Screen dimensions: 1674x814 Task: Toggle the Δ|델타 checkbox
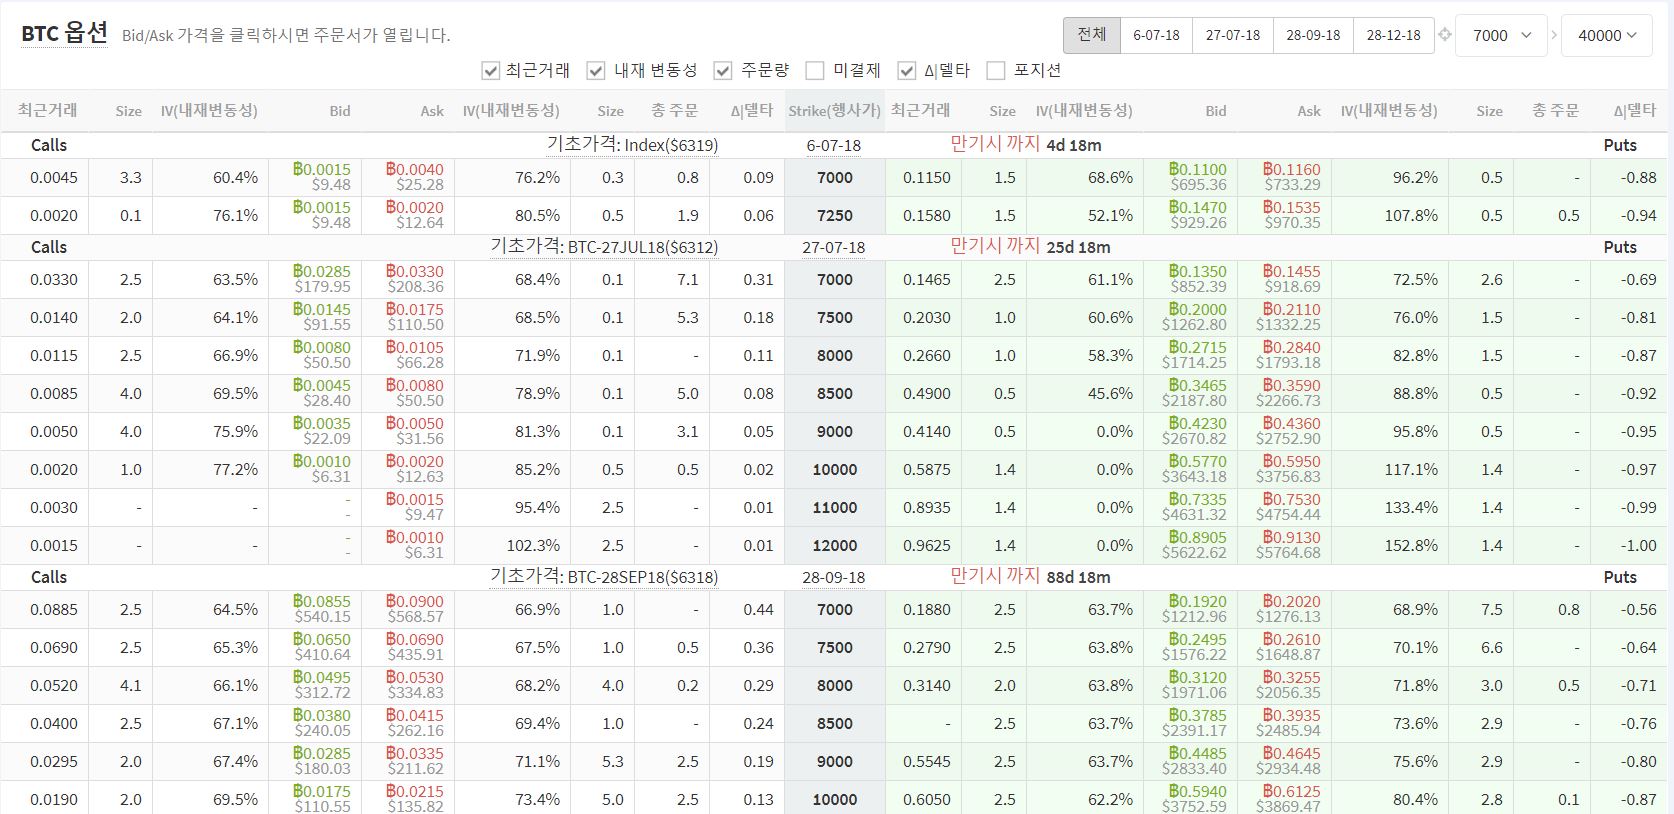pyautogui.click(x=907, y=70)
